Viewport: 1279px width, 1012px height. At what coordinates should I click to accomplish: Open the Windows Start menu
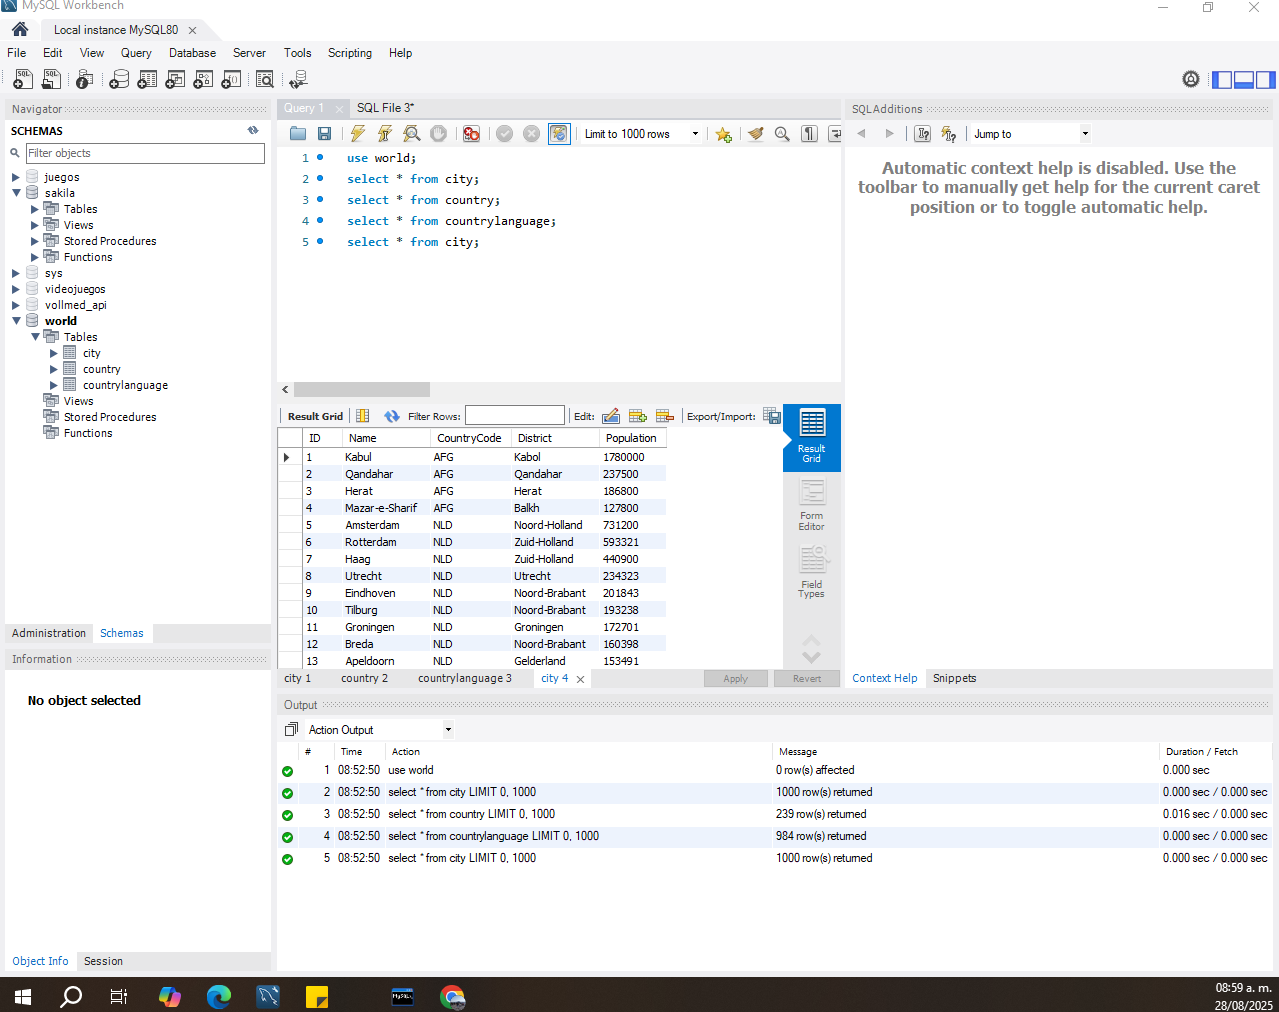(23, 996)
